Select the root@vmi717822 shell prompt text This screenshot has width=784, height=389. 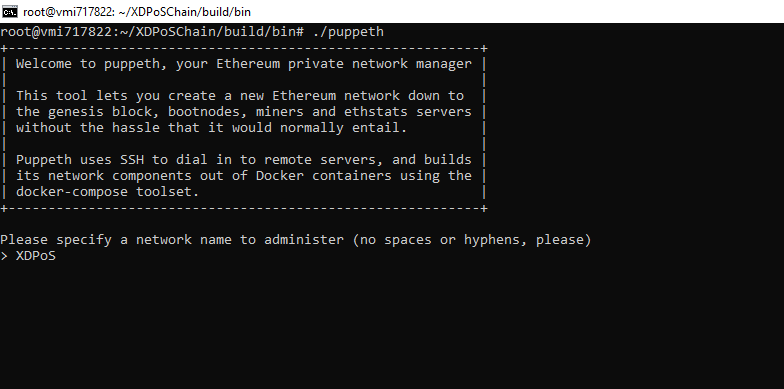click(152, 32)
